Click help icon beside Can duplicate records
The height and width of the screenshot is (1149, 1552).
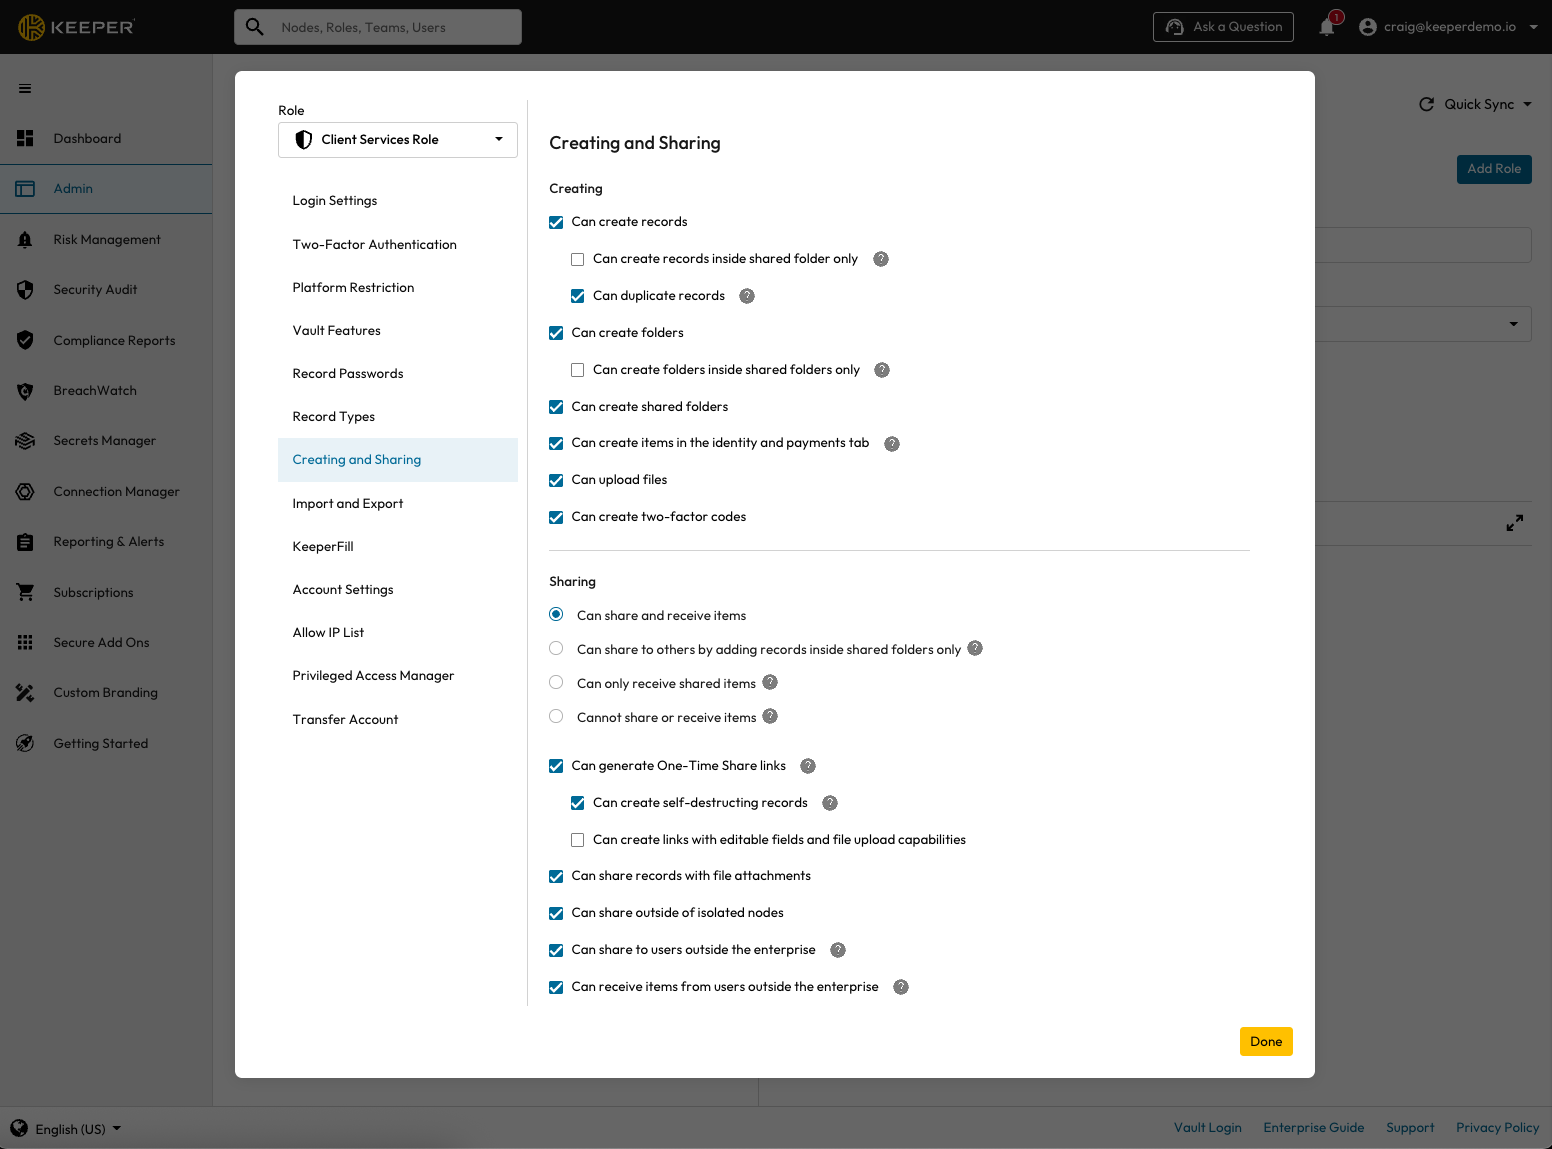pos(747,296)
